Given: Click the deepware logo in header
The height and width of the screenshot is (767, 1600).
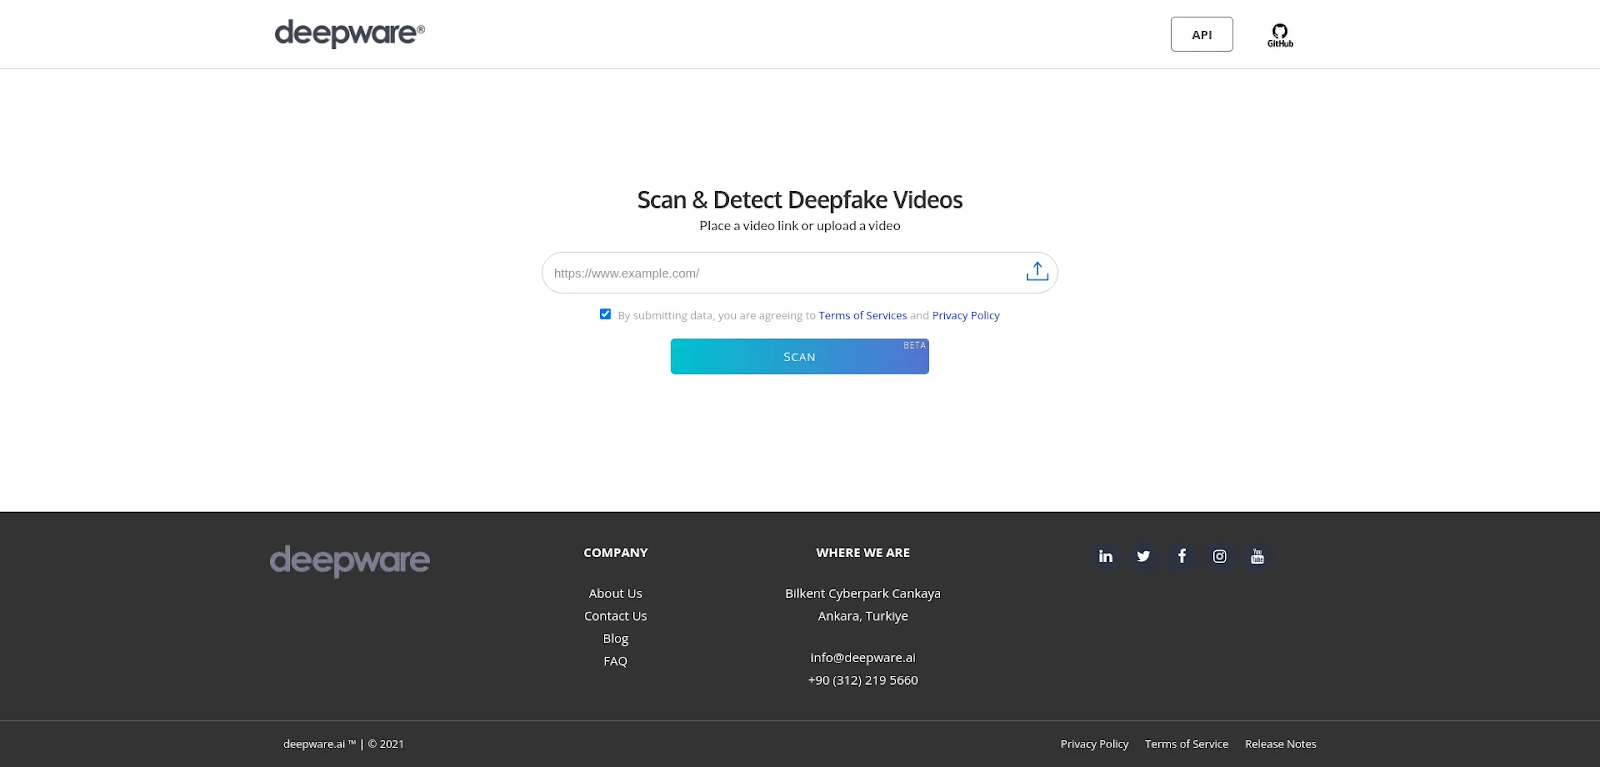Looking at the screenshot, I should pos(349,34).
